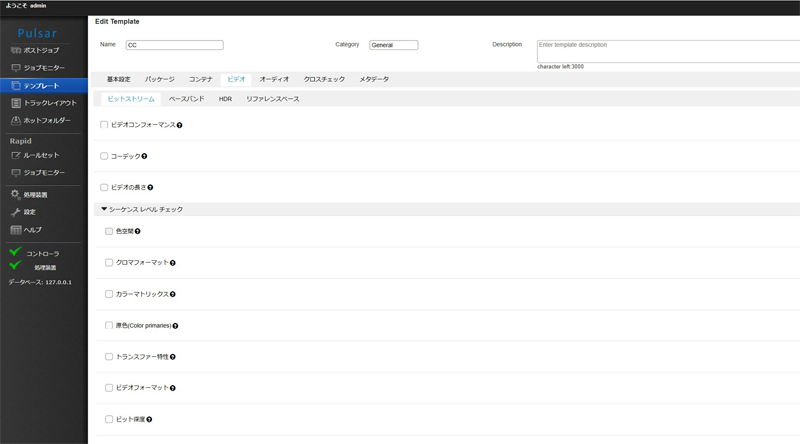Image resolution: width=800 pixels, height=444 pixels.
Task: Click the green checkmark next to 処理装置 status
Action: pos(15,265)
